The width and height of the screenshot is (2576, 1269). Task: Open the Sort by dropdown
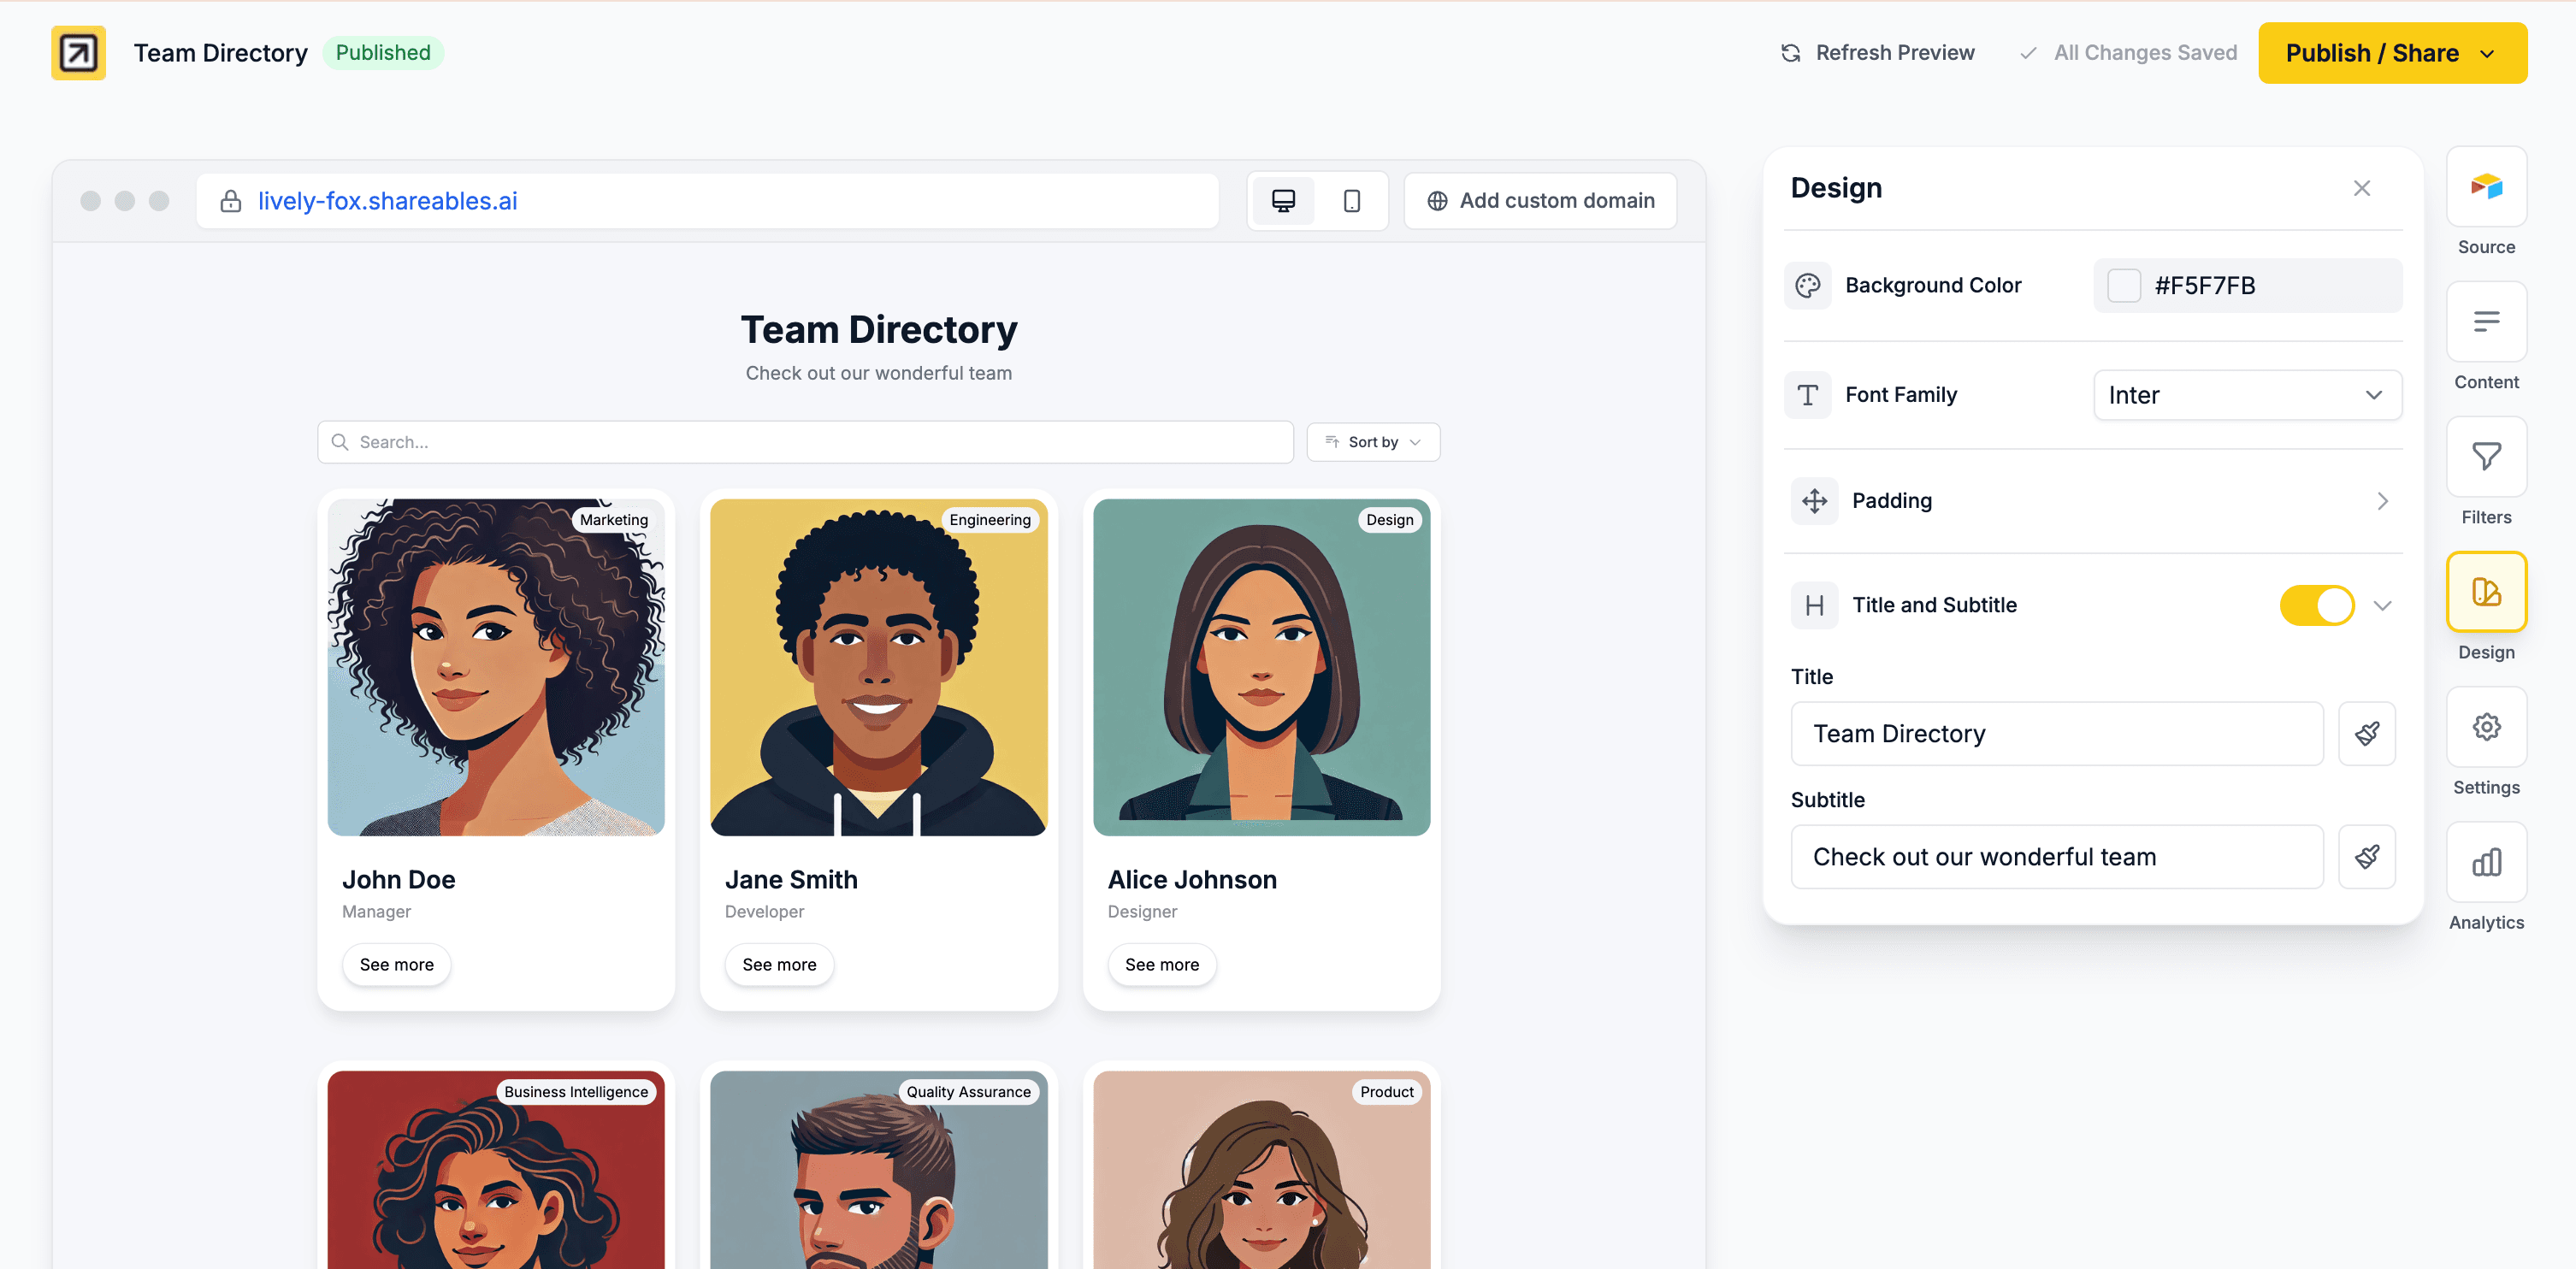[1372, 442]
